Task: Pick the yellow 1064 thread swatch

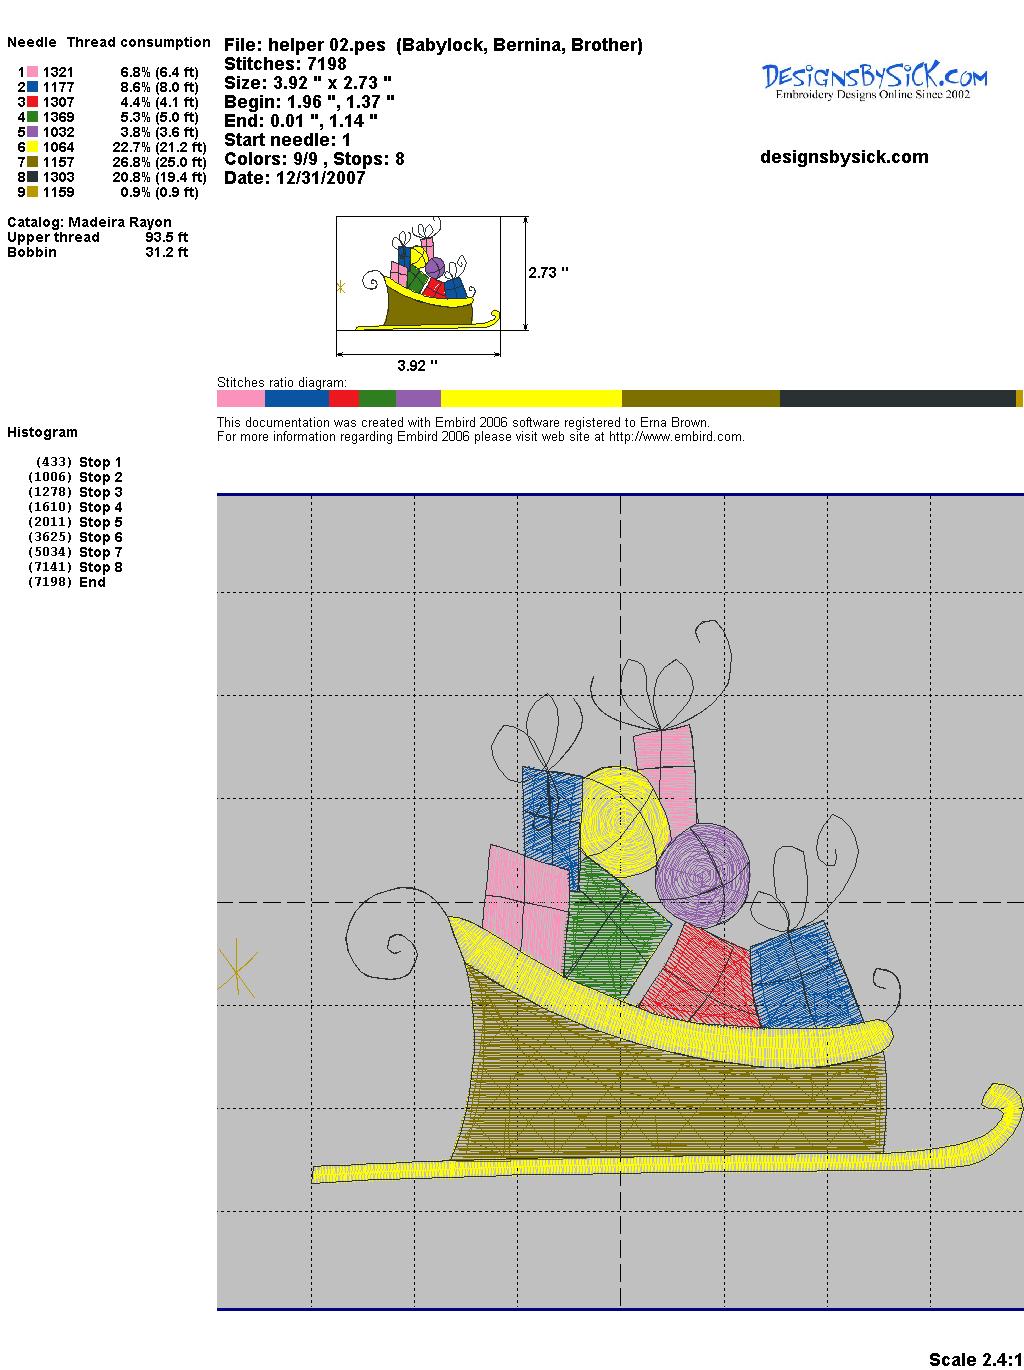Action: tap(32, 147)
